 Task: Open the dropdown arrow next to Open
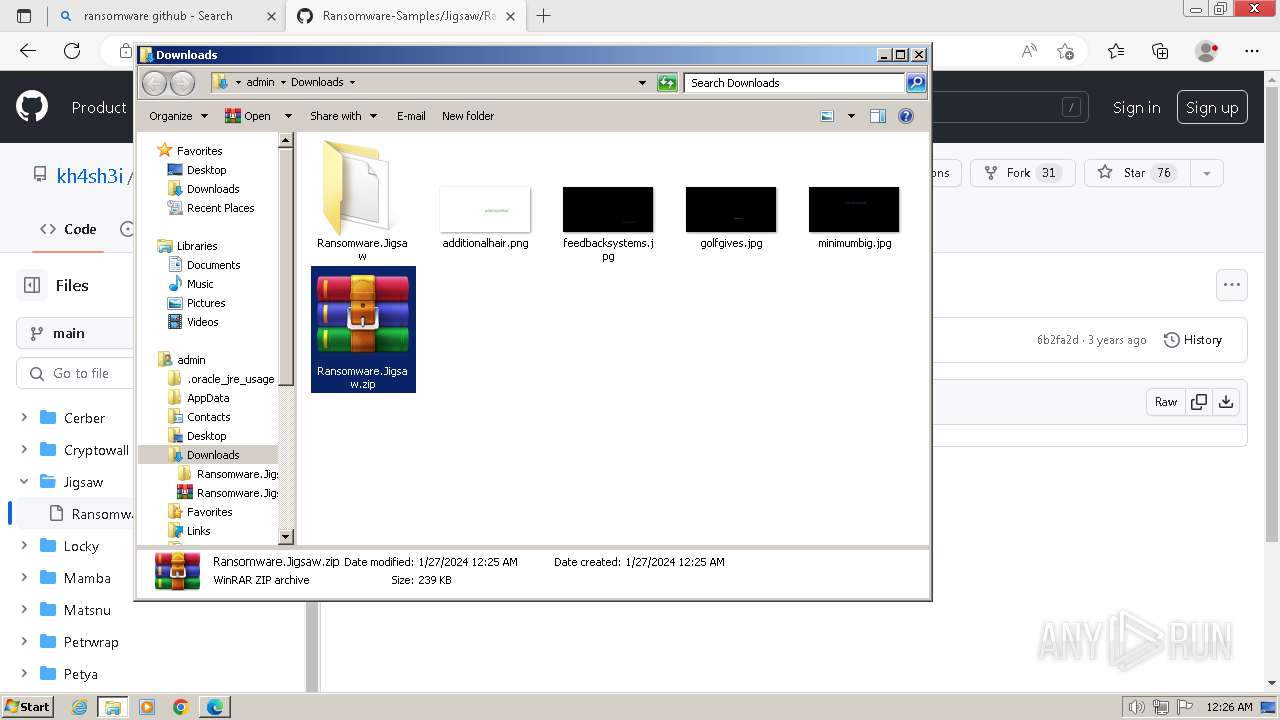pyautogui.click(x=288, y=116)
